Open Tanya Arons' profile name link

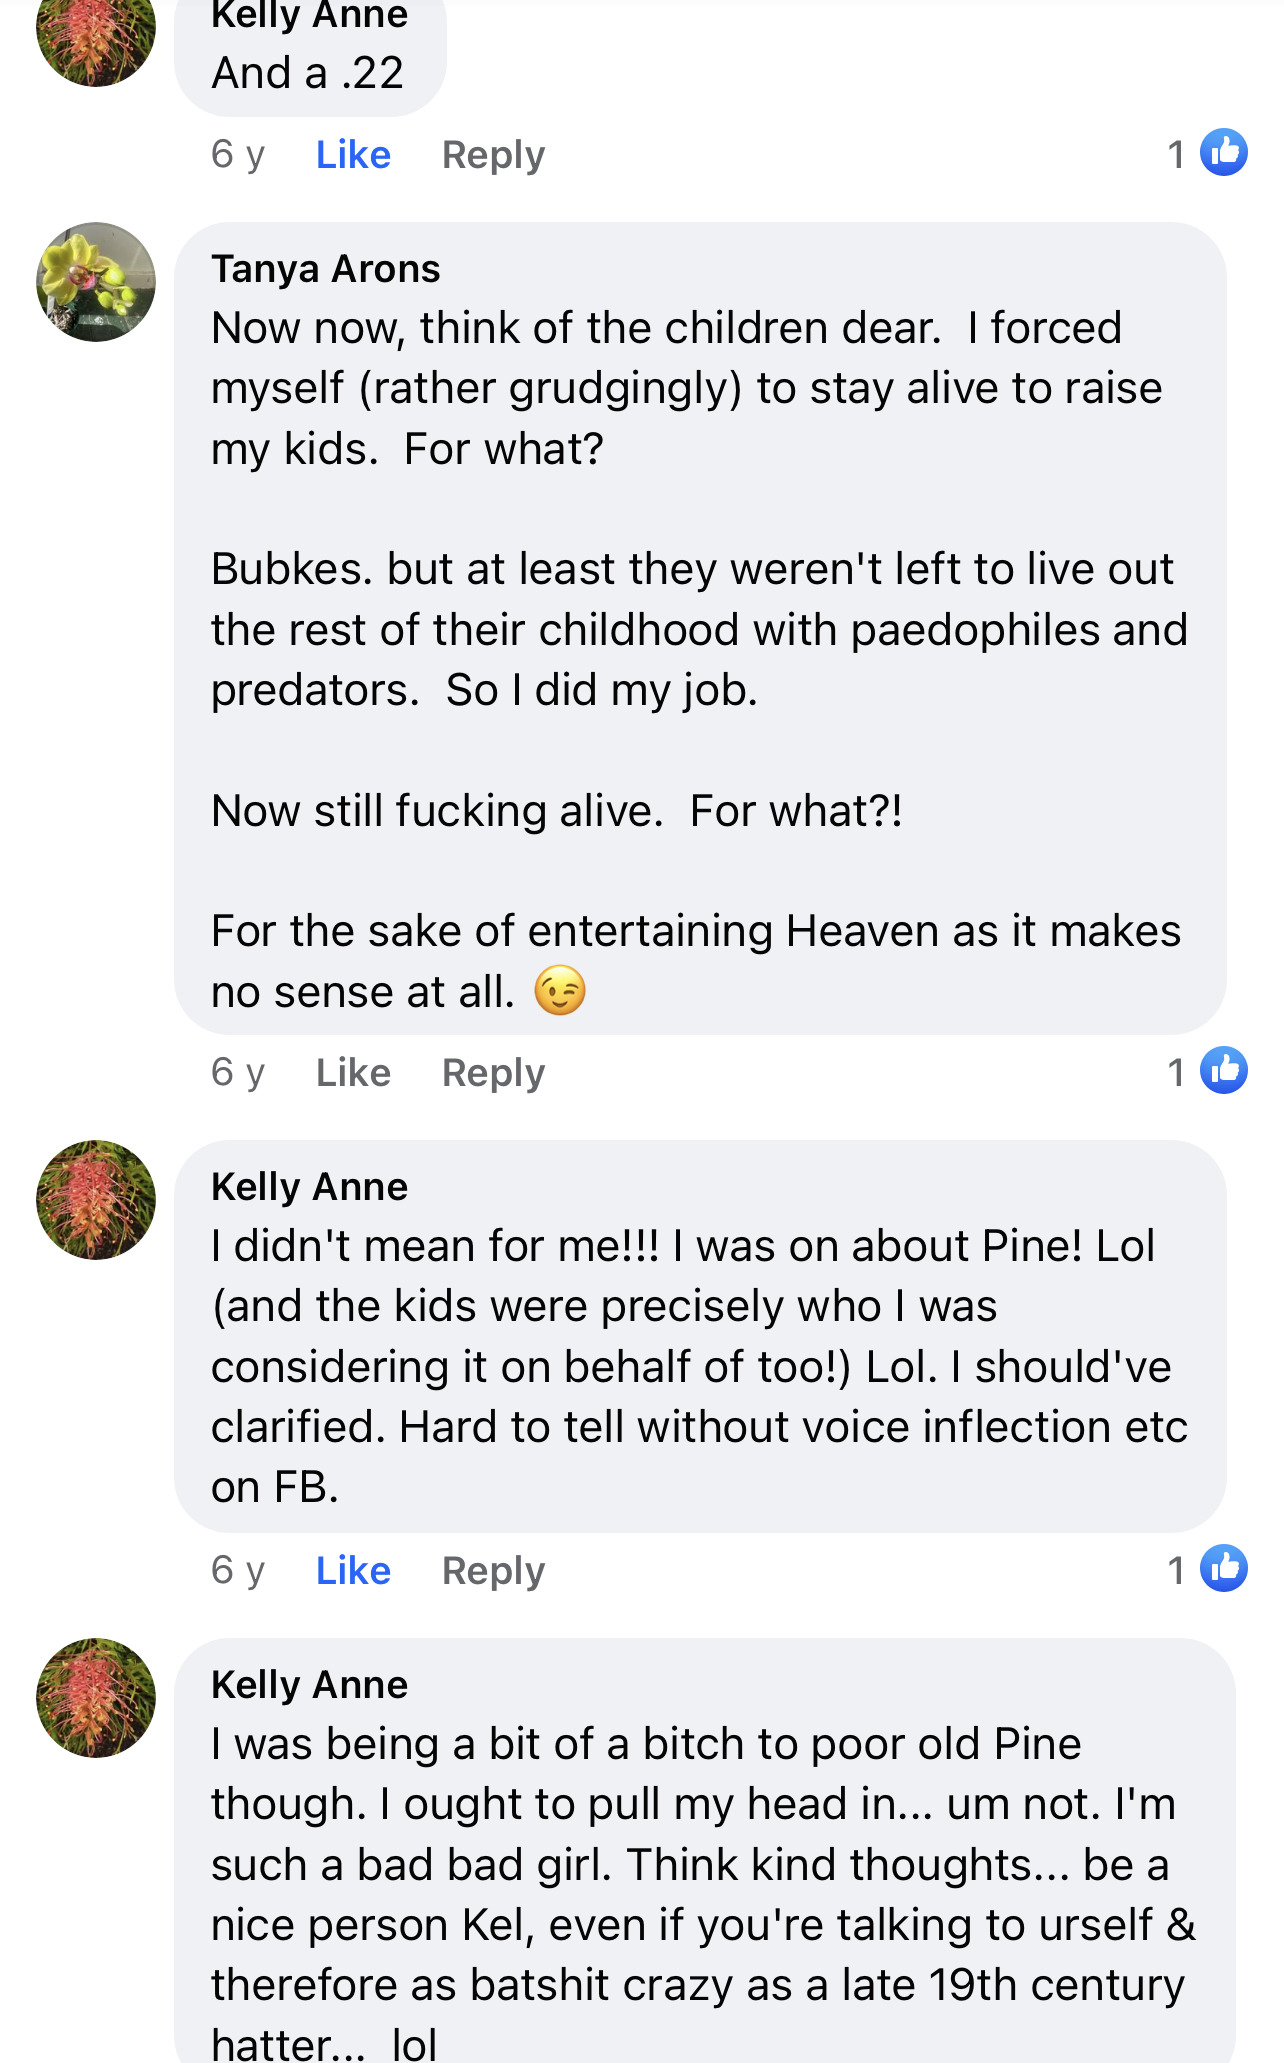(326, 269)
